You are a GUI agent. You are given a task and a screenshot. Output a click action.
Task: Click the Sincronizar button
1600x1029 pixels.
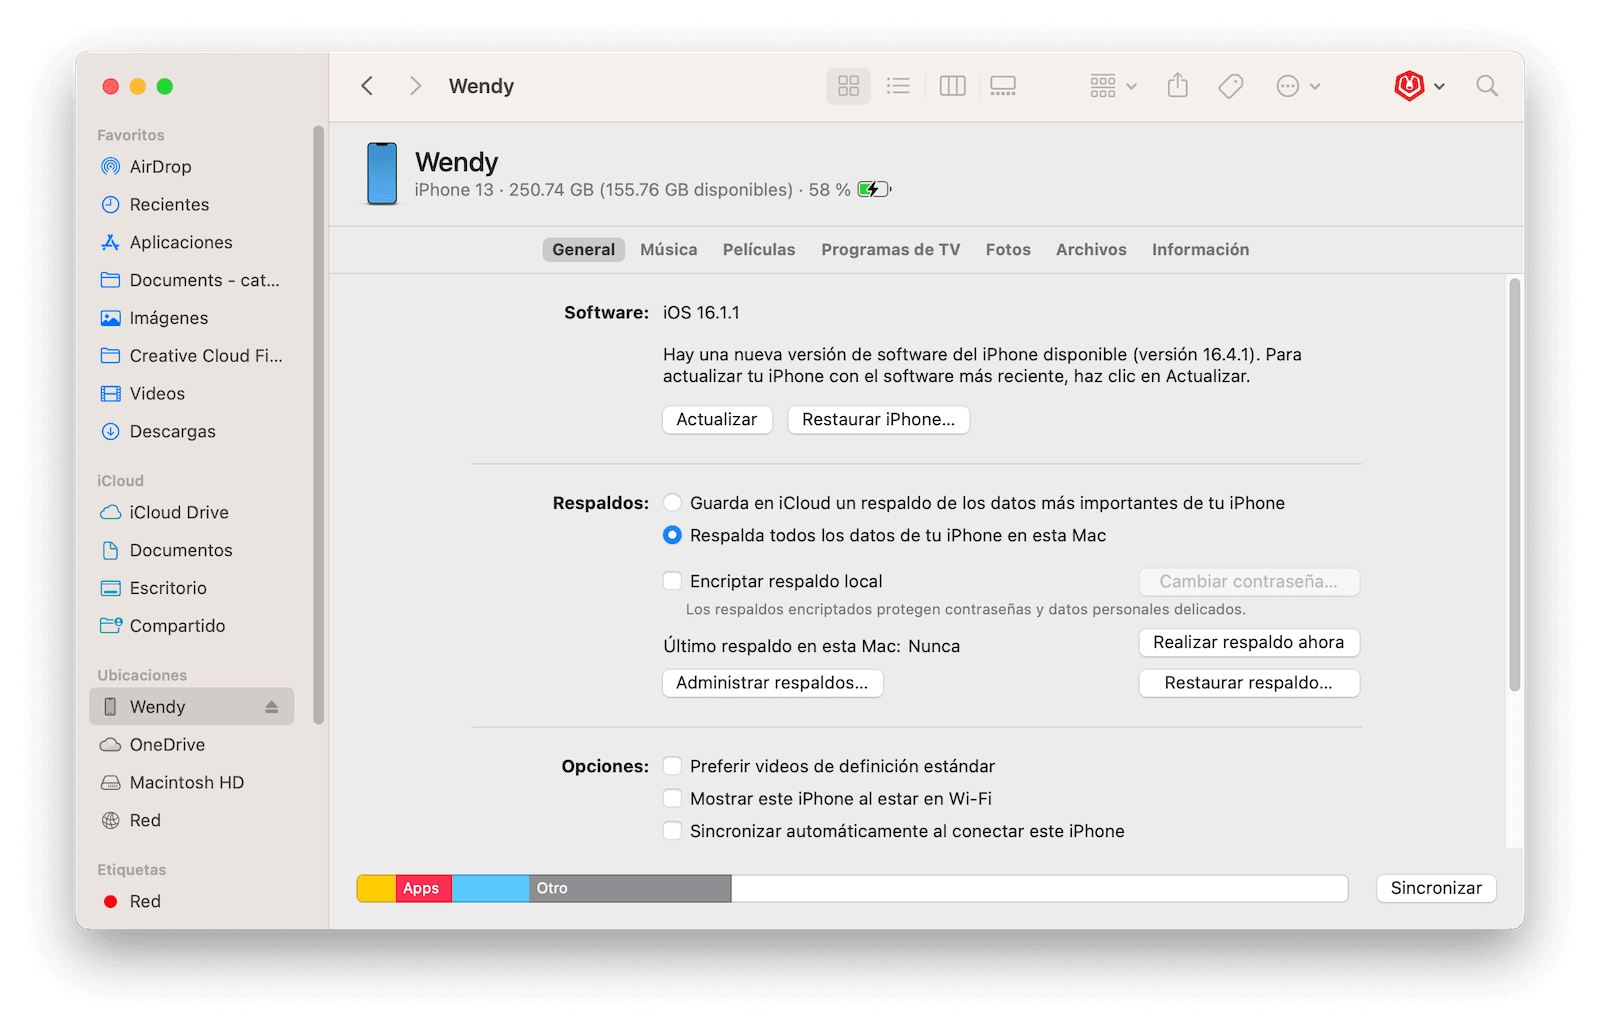1436,888
